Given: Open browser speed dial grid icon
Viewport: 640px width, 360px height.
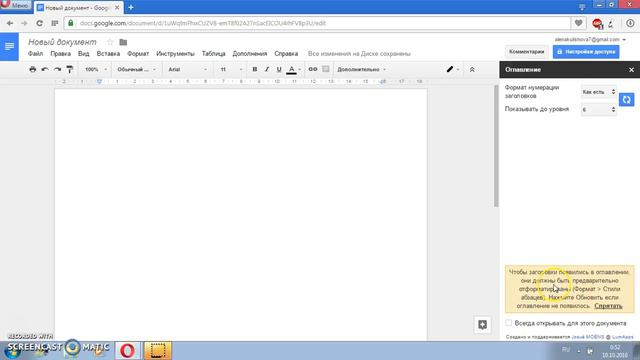Looking at the screenshot, I should pos(54,23).
